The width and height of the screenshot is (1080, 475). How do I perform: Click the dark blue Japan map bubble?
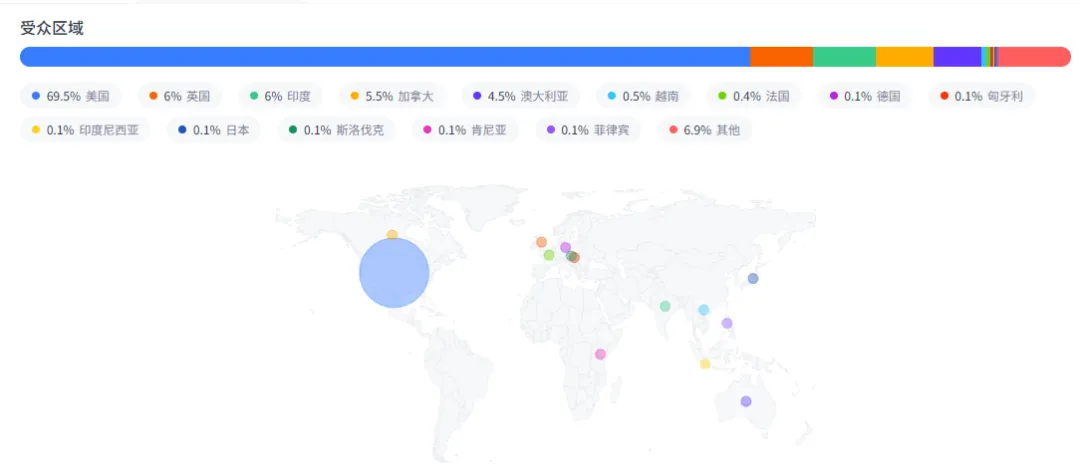(x=753, y=278)
